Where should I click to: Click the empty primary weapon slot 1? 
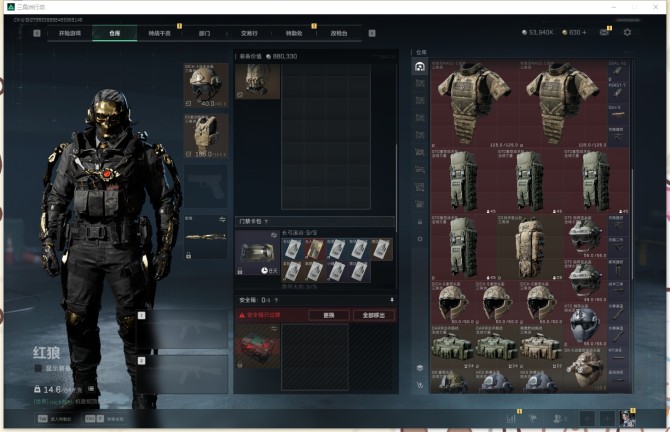pyautogui.click(x=183, y=329)
